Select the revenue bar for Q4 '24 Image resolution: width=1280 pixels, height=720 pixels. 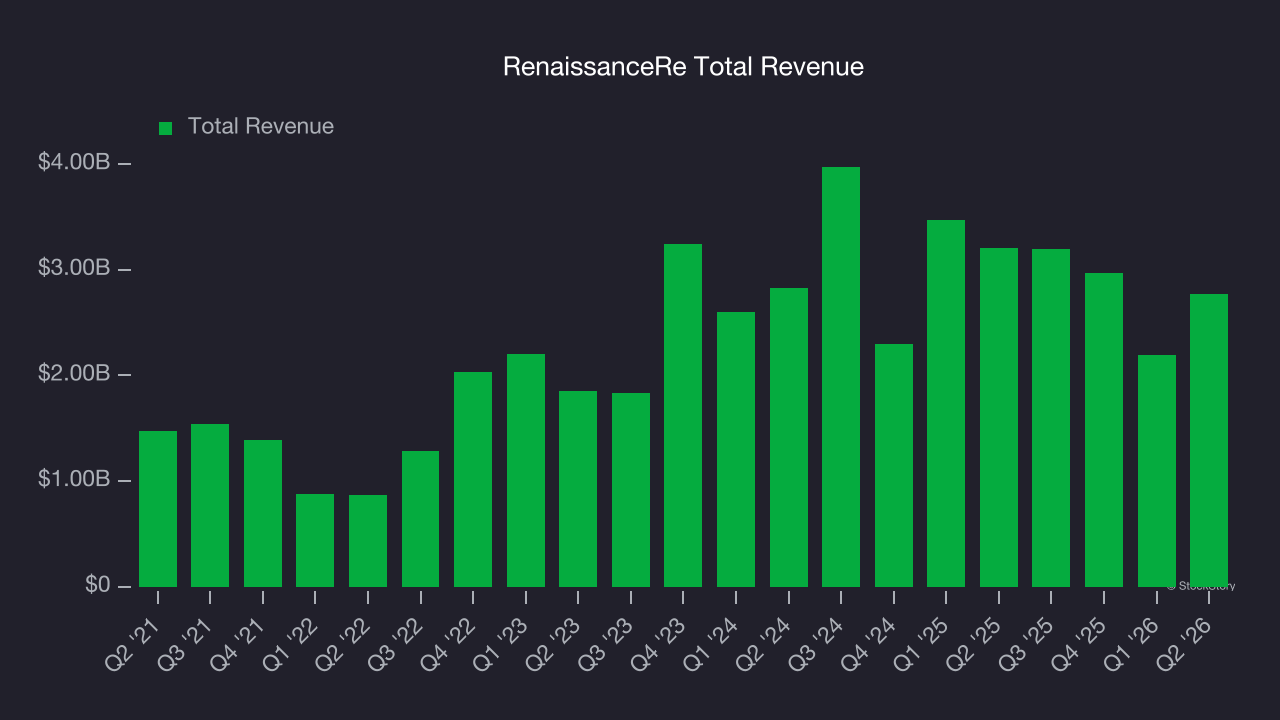894,465
